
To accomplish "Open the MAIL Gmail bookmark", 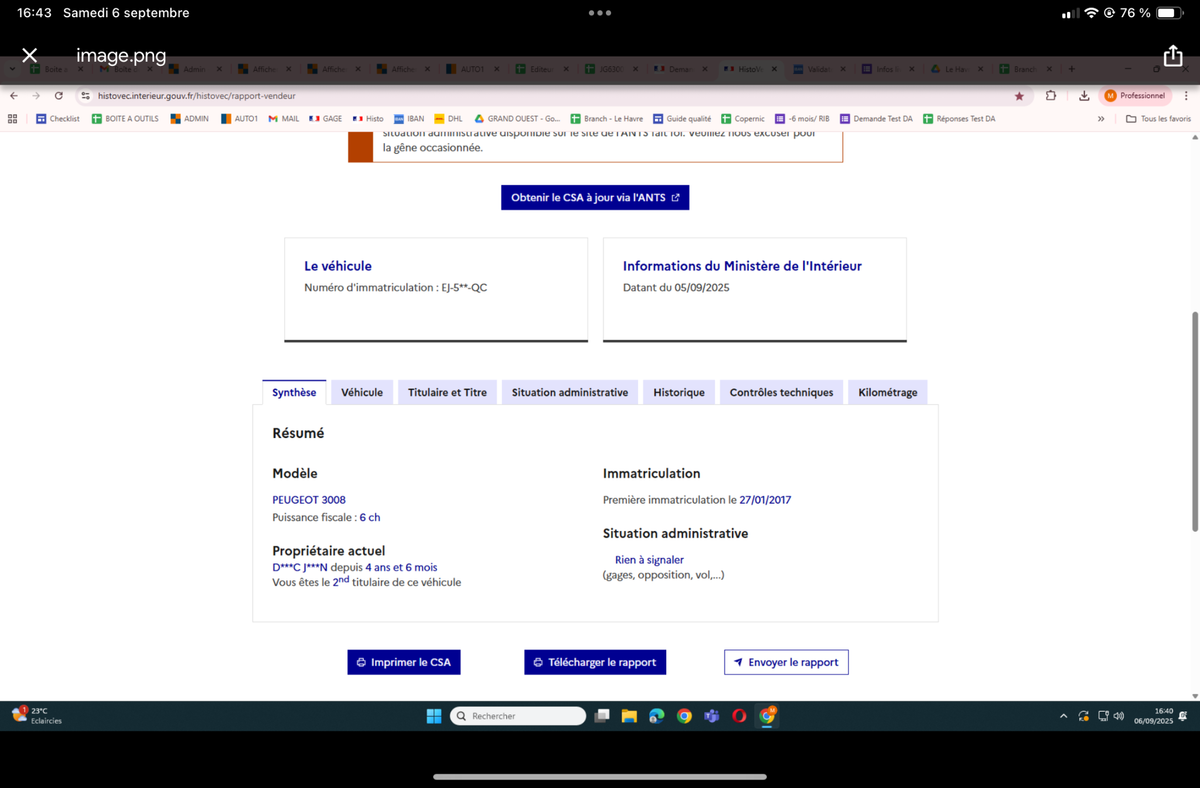I will coord(284,118).
